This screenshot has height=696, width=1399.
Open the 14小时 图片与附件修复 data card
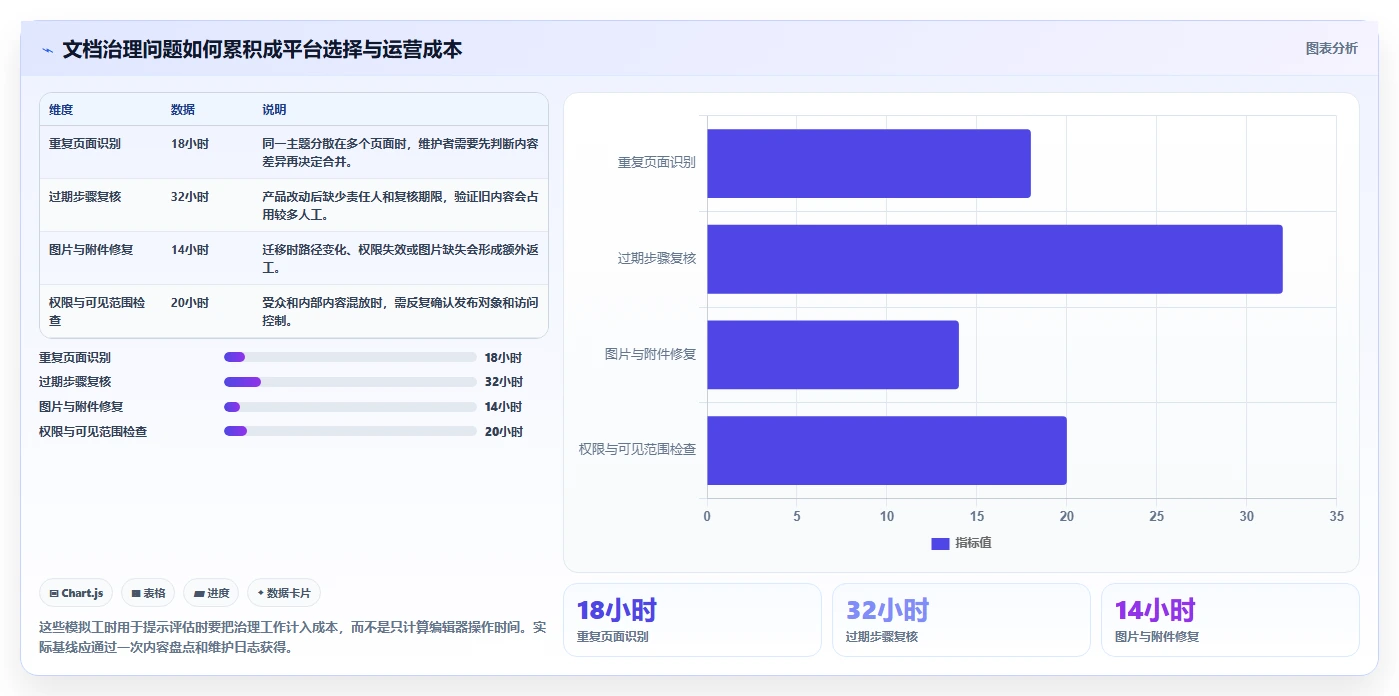pos(1230,620)
